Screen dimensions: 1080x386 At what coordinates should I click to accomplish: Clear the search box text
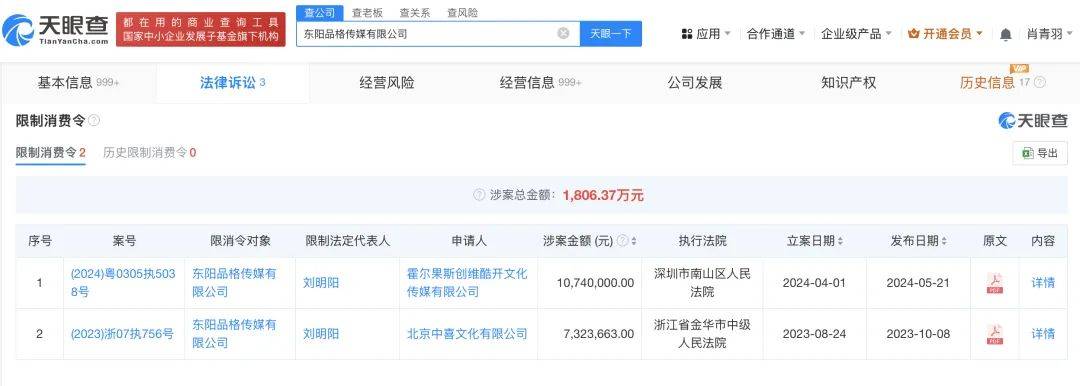tap(563, 33)
